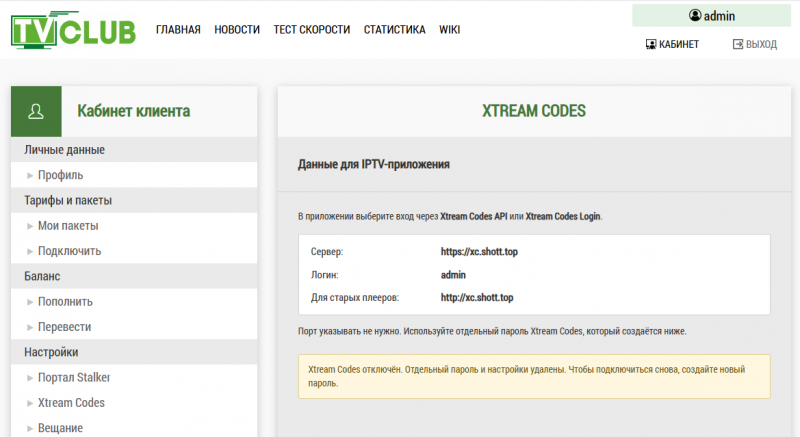Open the Статистика page

(394, 30)
